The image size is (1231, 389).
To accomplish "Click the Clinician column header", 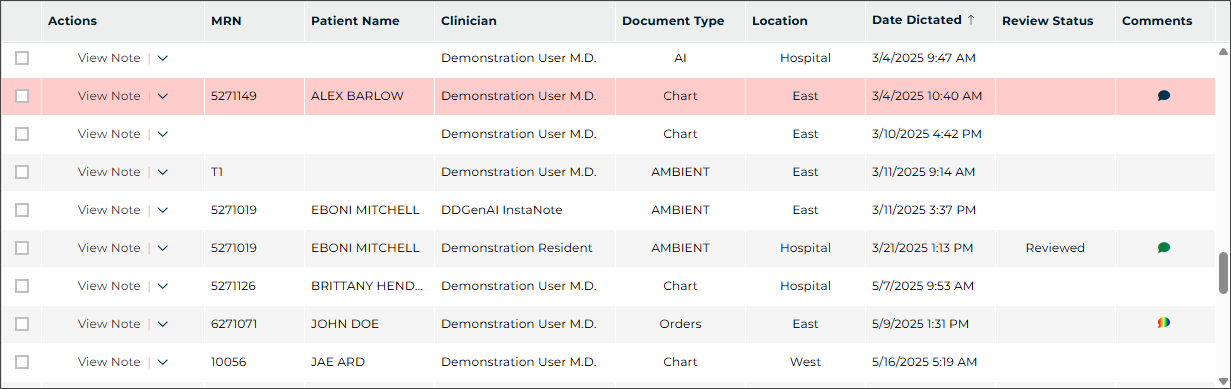I will click(x=469, y=21).
